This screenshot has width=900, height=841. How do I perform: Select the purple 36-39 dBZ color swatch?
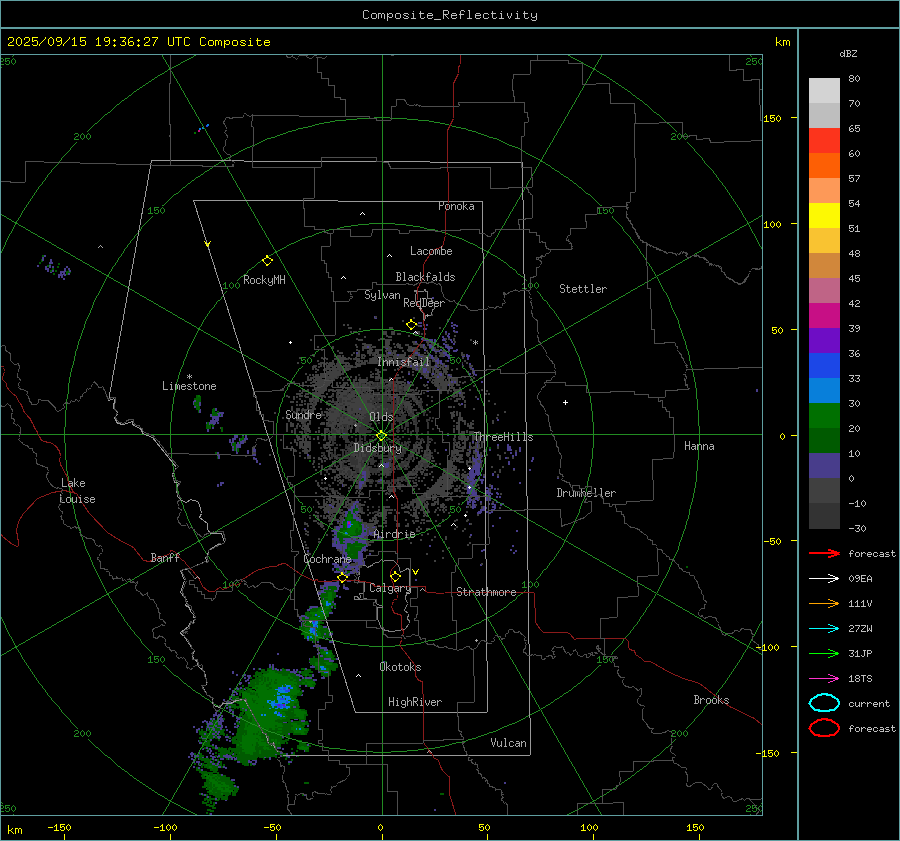coord(824,340)
